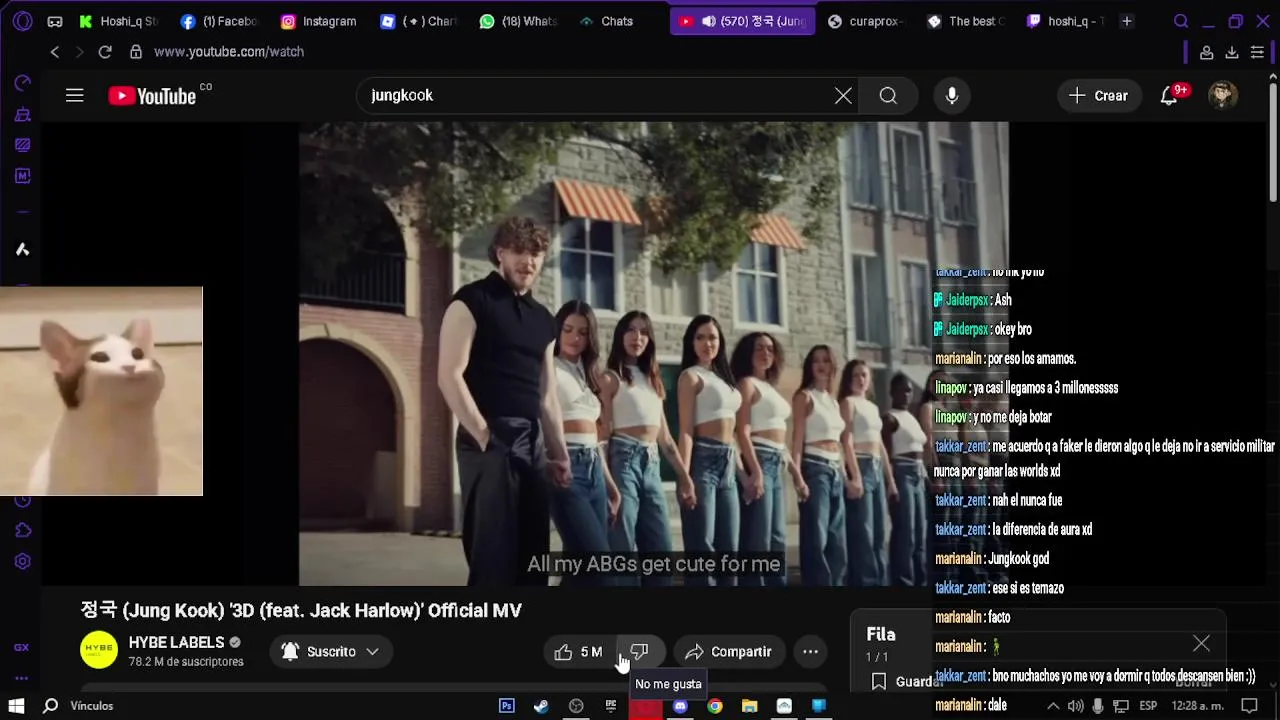1280x720 pixels.
Task: Open the account avatar menu
Action: coord(1223,95)
